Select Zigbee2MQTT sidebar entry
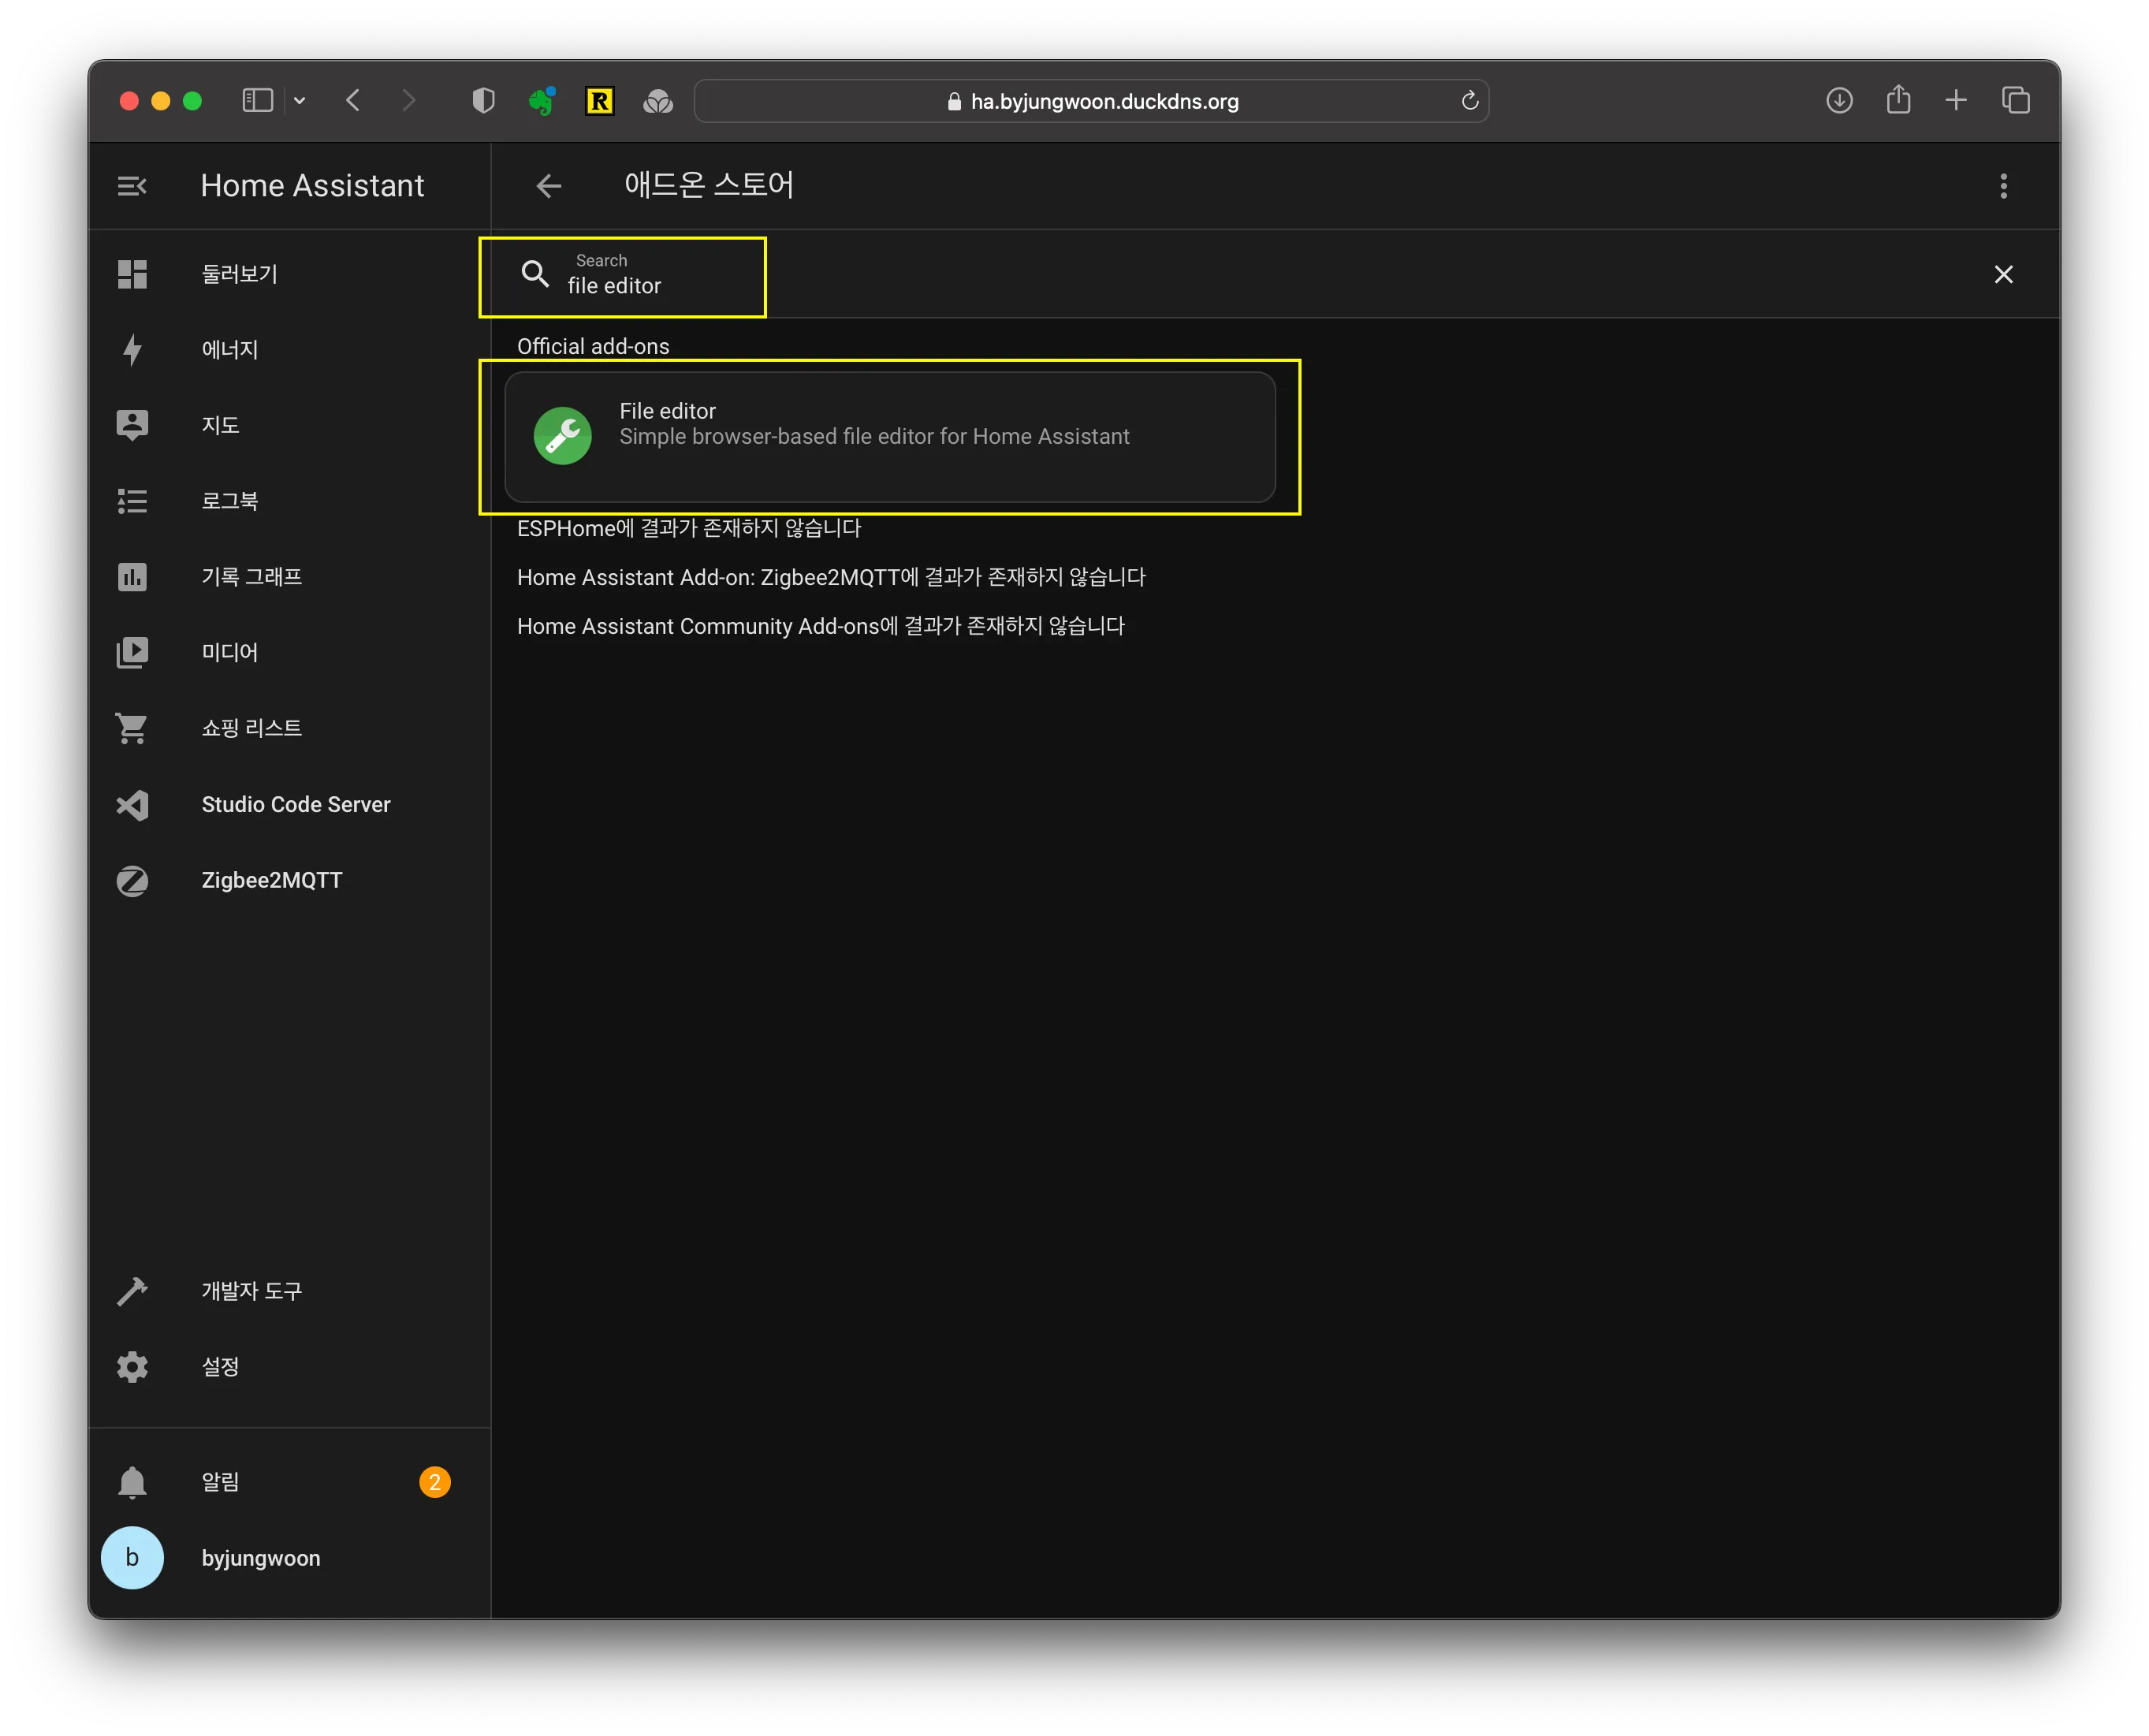The width and height of the screenshot is (2149, 1736). pyautogui.click(x=272, y=880)
